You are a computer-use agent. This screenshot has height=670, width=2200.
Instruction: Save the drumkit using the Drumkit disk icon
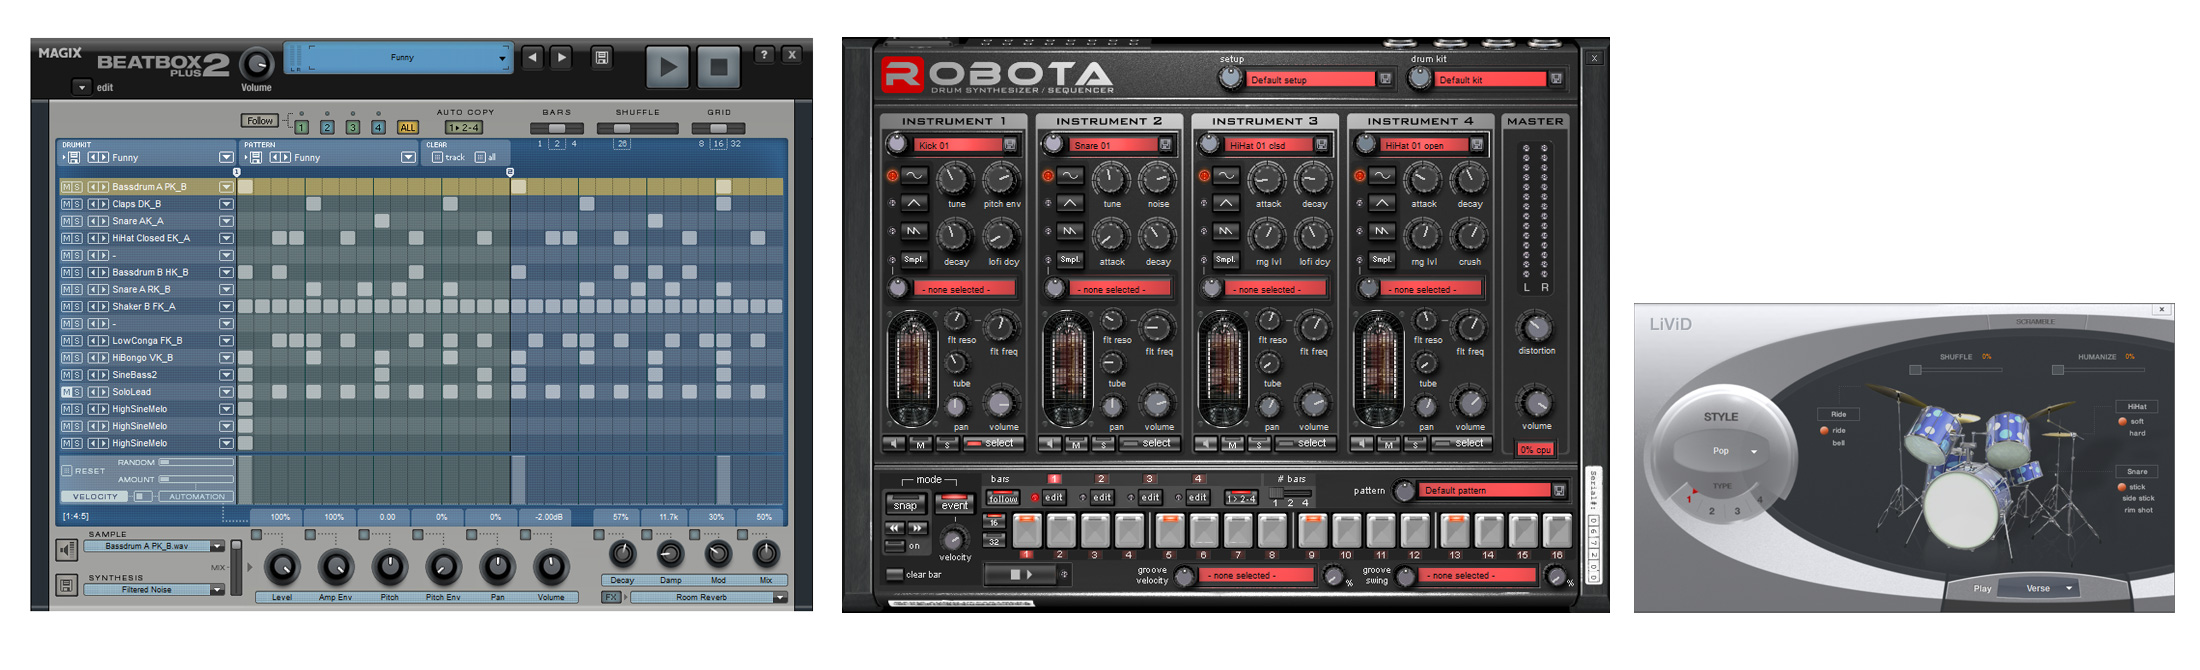pyautogui.click(x=74, y=158)
